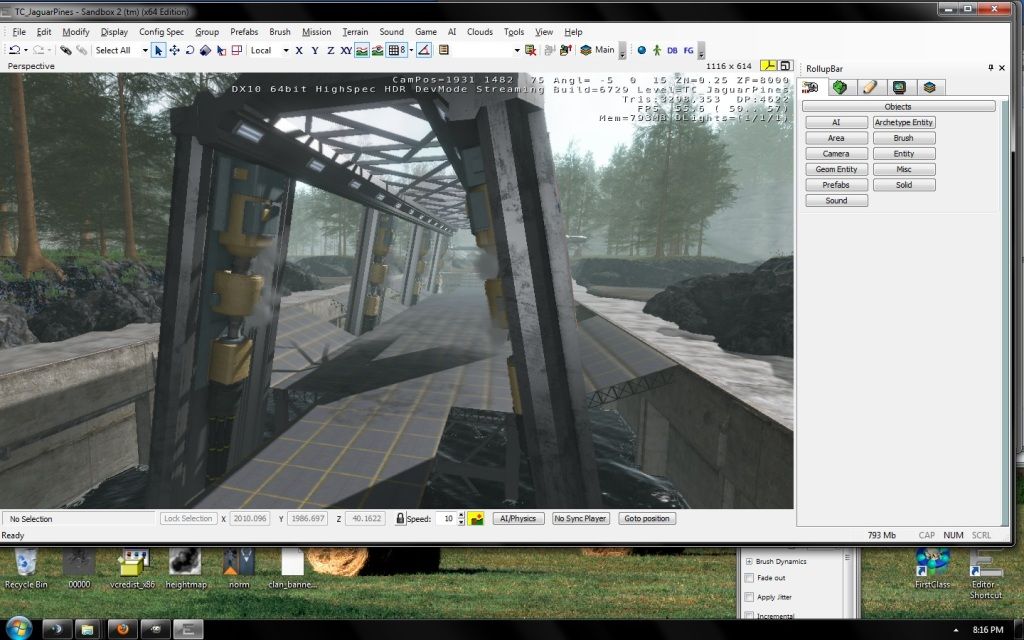Lock movement to the XY plane
This screenshot has height=640, width=1024.
346,50
